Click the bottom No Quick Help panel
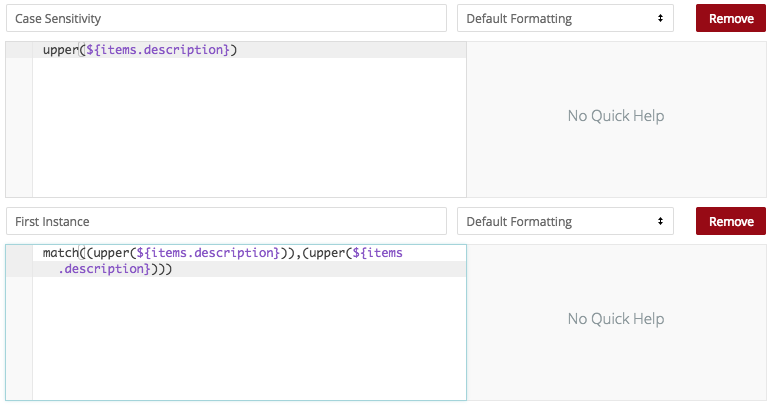 [x=616, y=322]
